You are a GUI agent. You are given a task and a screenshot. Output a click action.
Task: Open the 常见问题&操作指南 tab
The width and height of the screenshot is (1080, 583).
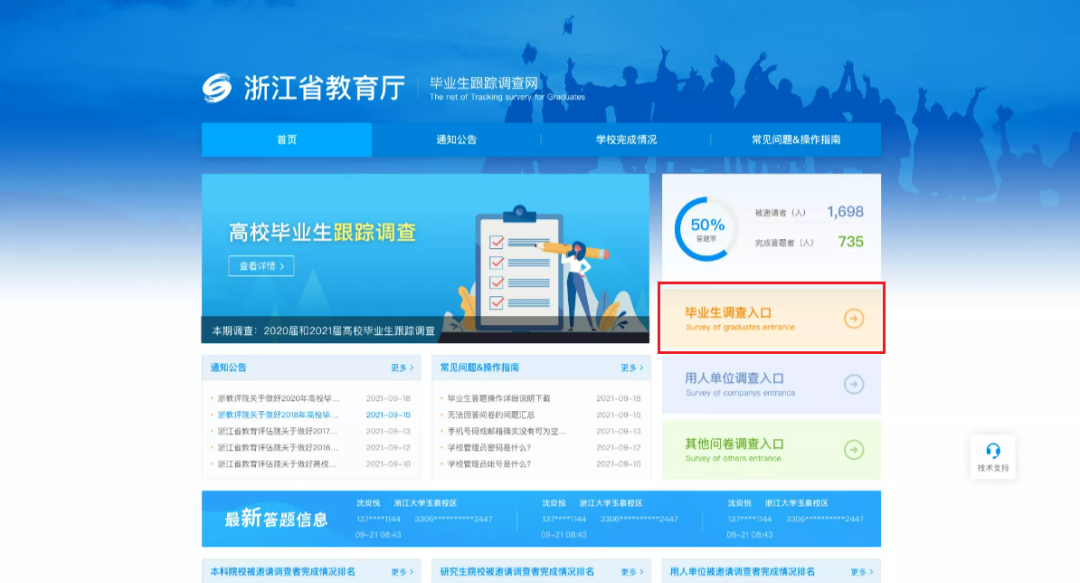797,139
